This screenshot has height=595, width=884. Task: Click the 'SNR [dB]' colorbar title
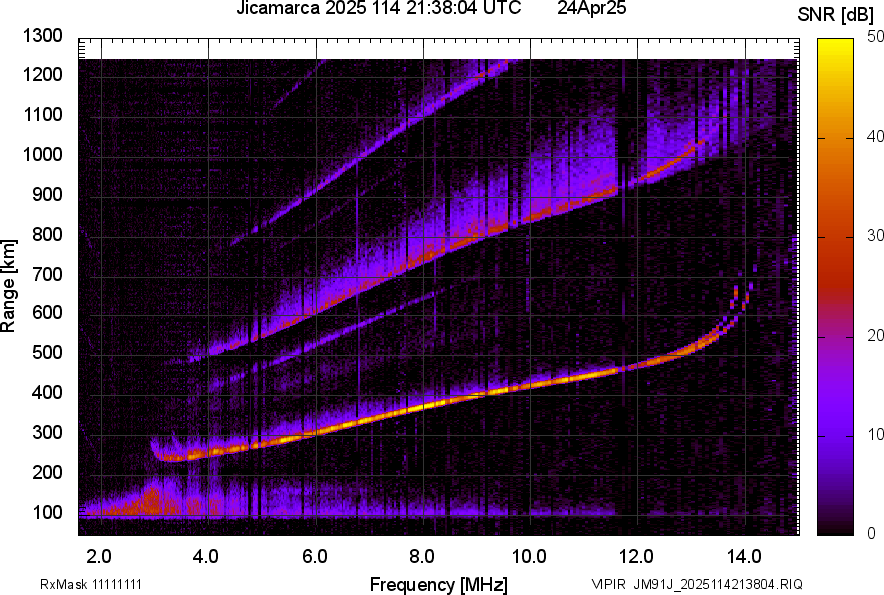click(x=836, y=15)
